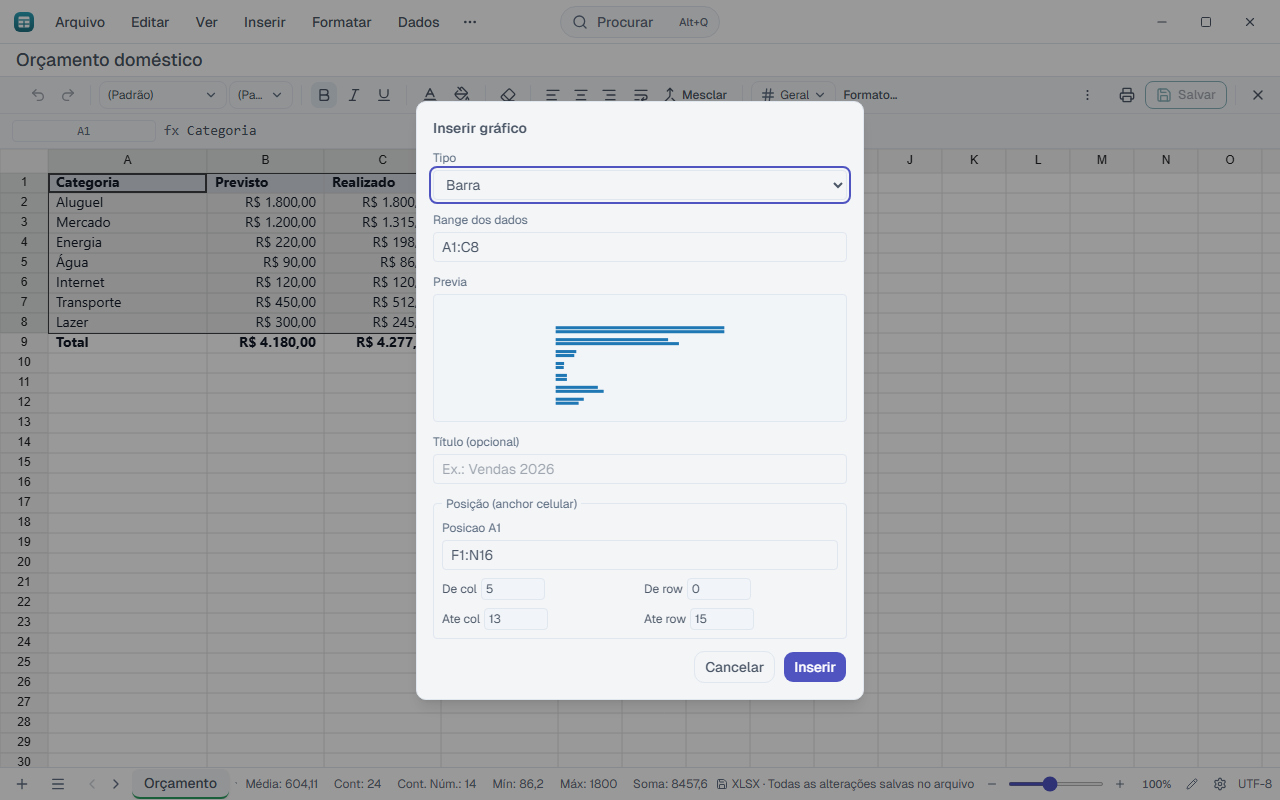Align text left

click(x=552, y=95)
